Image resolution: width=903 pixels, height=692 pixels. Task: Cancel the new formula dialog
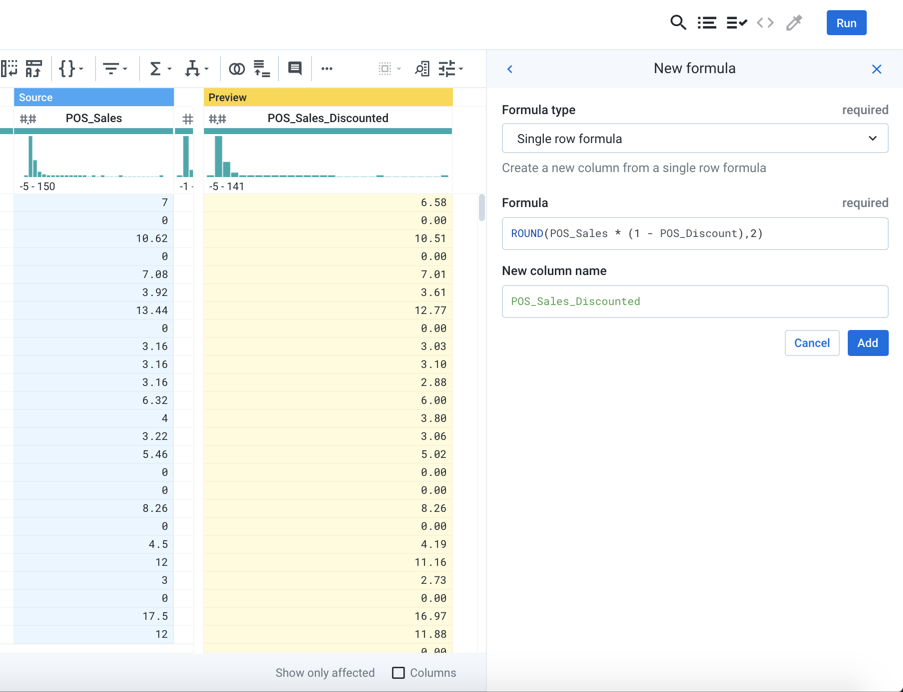coord(813,343)
